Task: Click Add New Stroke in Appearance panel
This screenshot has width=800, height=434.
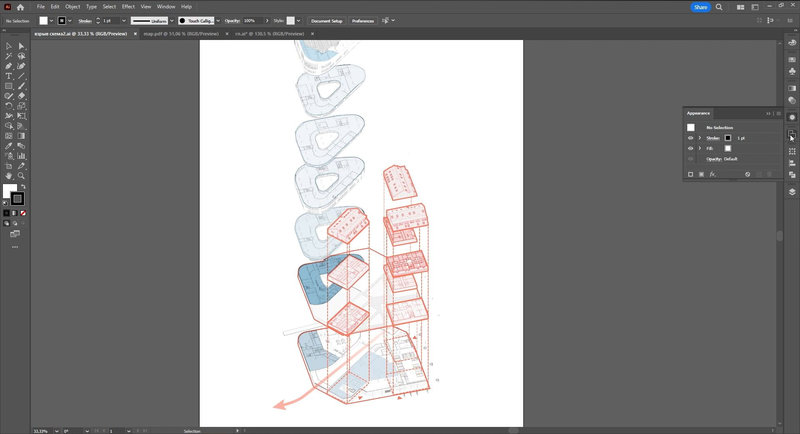Action: (x=691, y=174)
